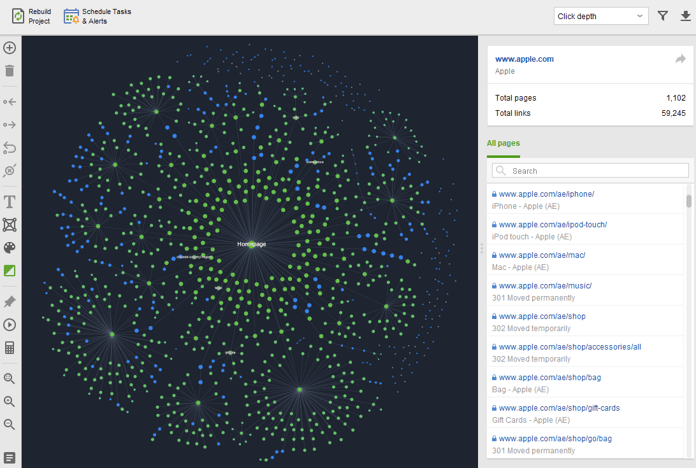Click the add node plus icon
Screen dimensions: 696x468
(9, 48)
